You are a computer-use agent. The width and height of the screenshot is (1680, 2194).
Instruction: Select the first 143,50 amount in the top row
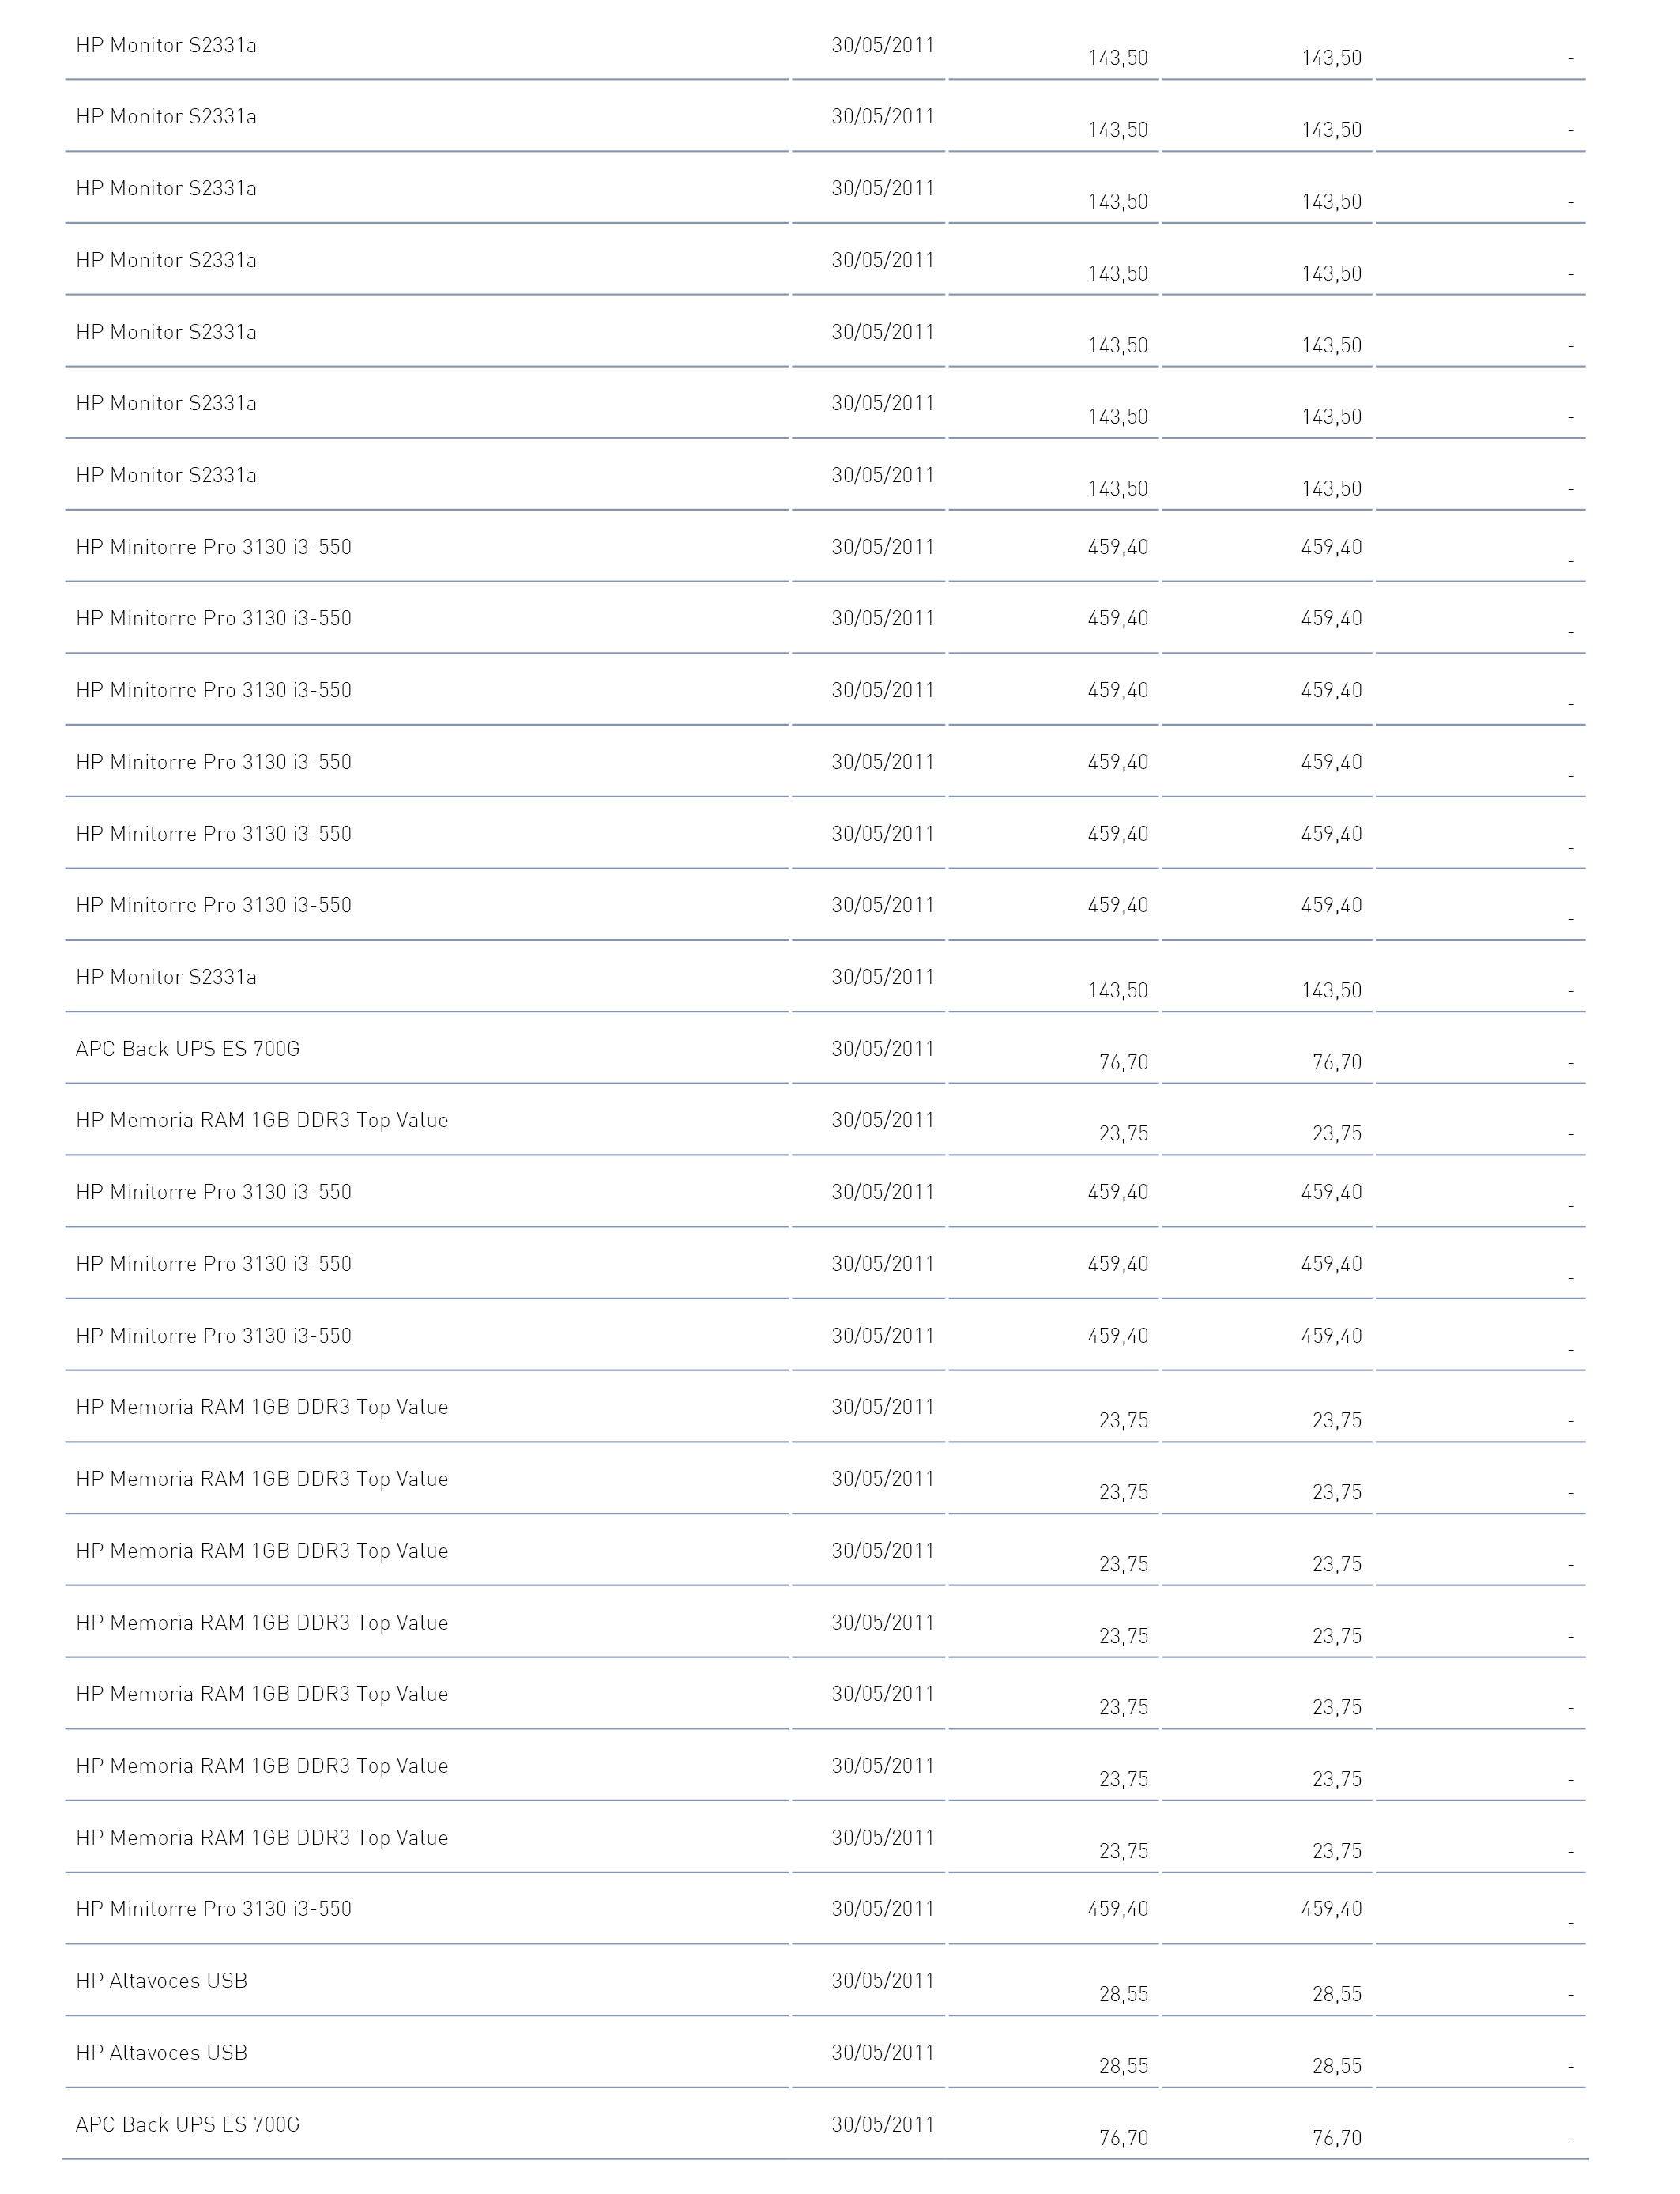click(x=1118, y=58)
